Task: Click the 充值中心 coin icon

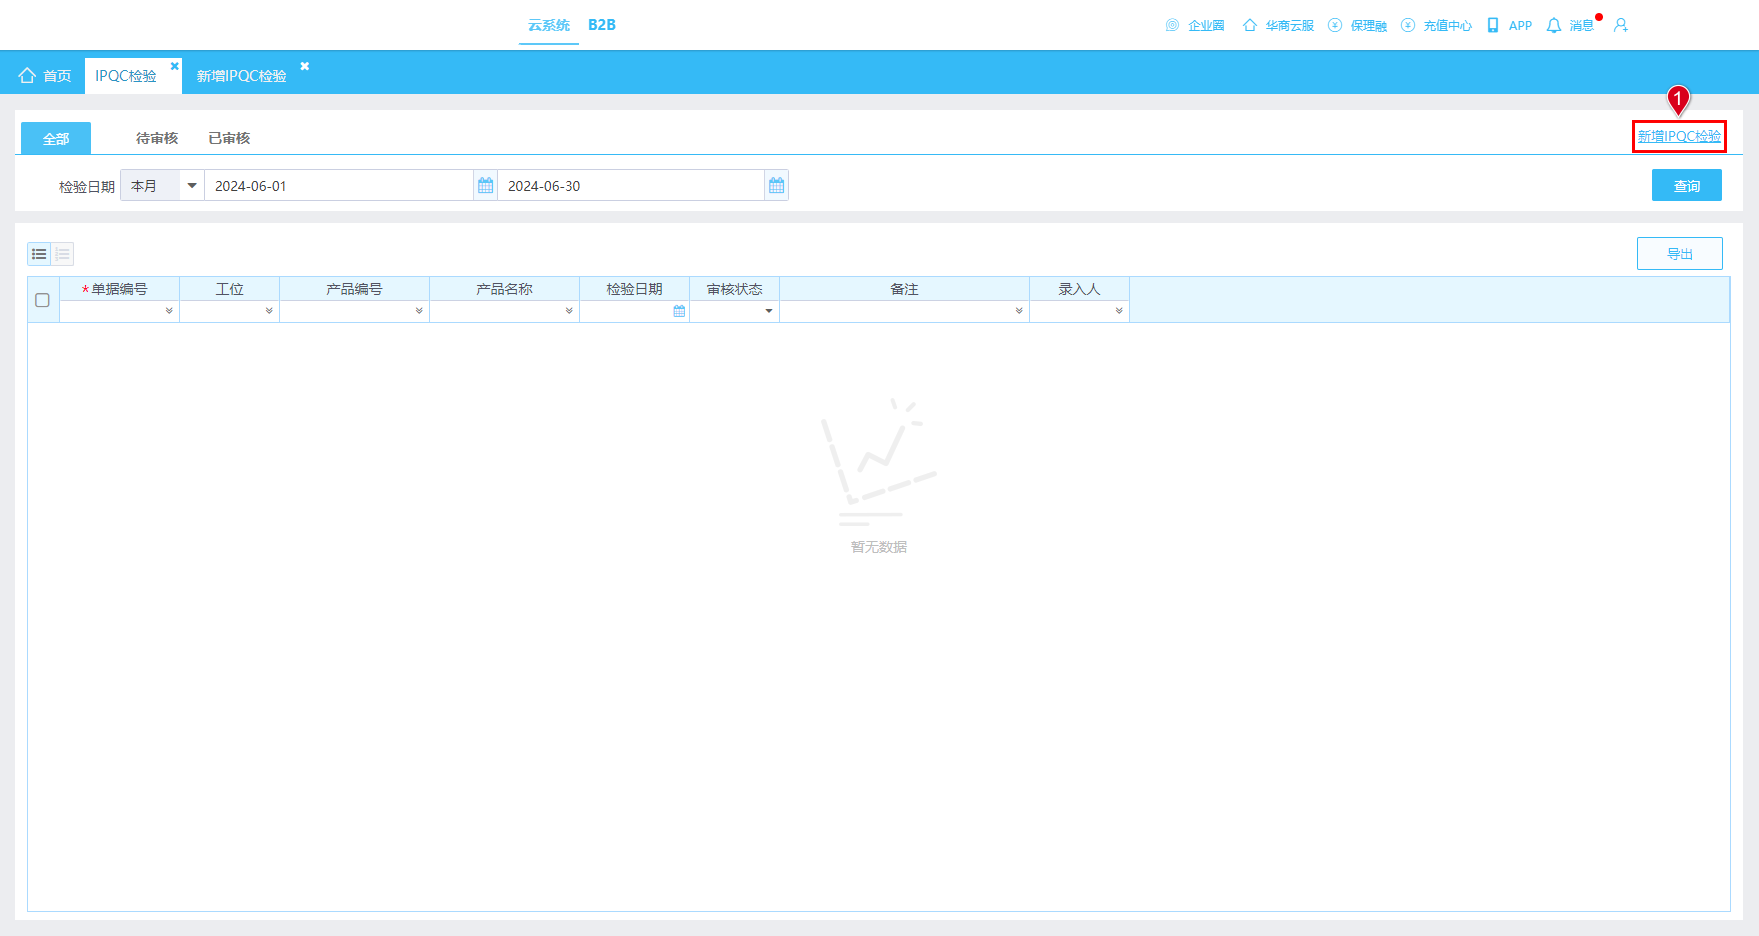Action: point(1408,25)
